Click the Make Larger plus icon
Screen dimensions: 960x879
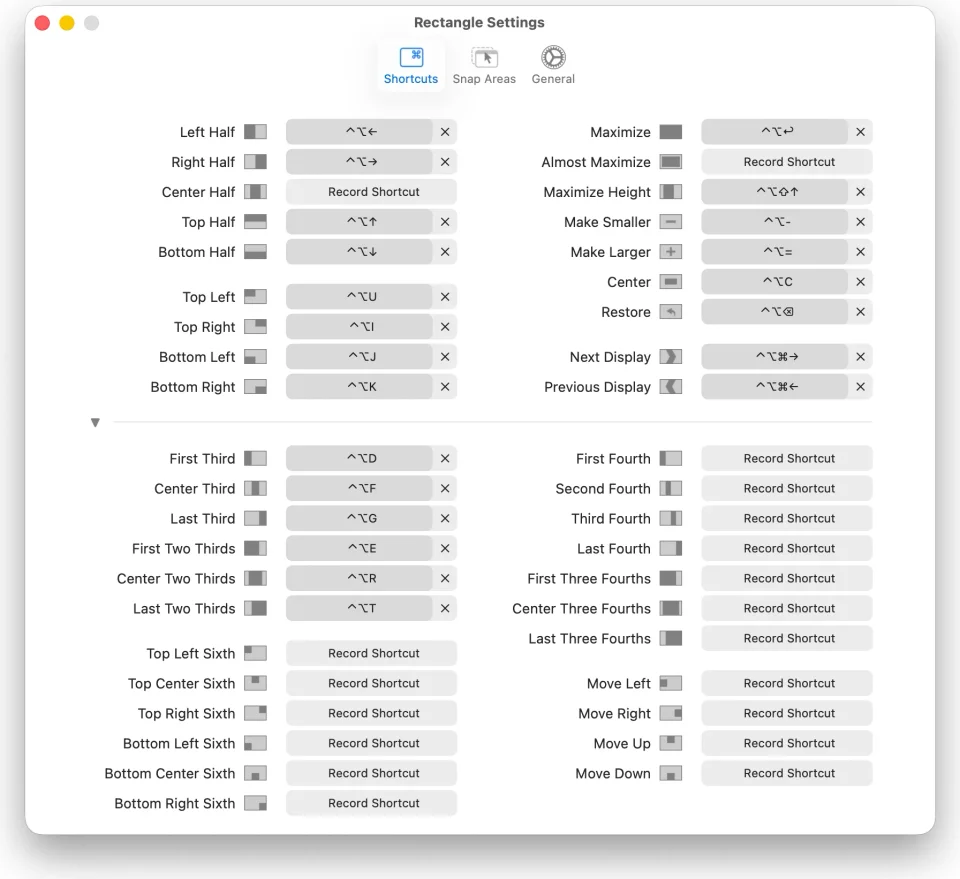(670, 252)
